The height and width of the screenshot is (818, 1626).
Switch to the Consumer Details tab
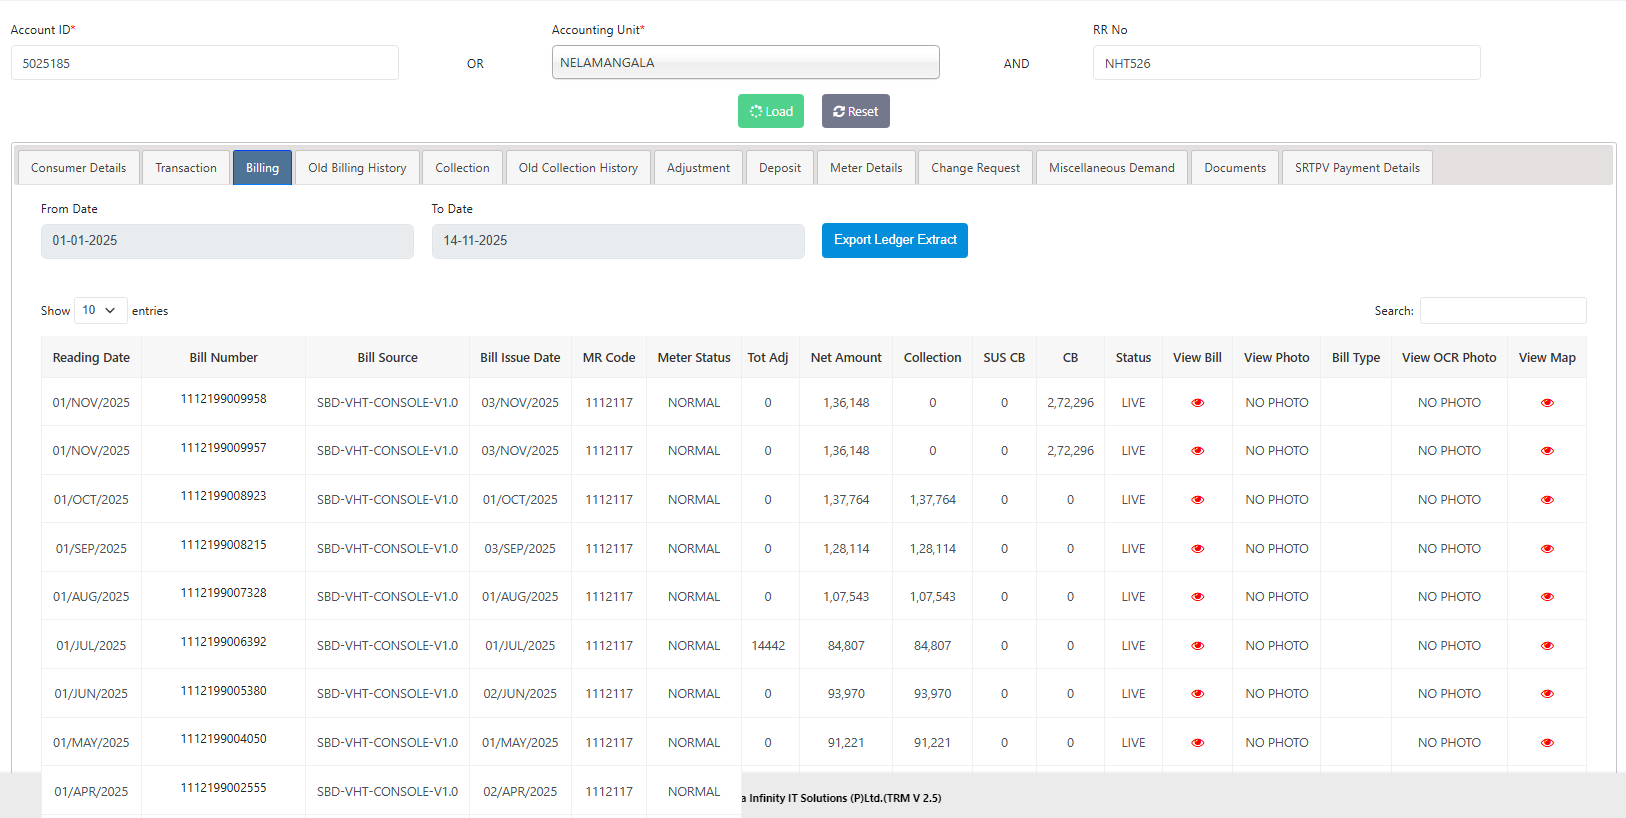[x=78, y=168]
